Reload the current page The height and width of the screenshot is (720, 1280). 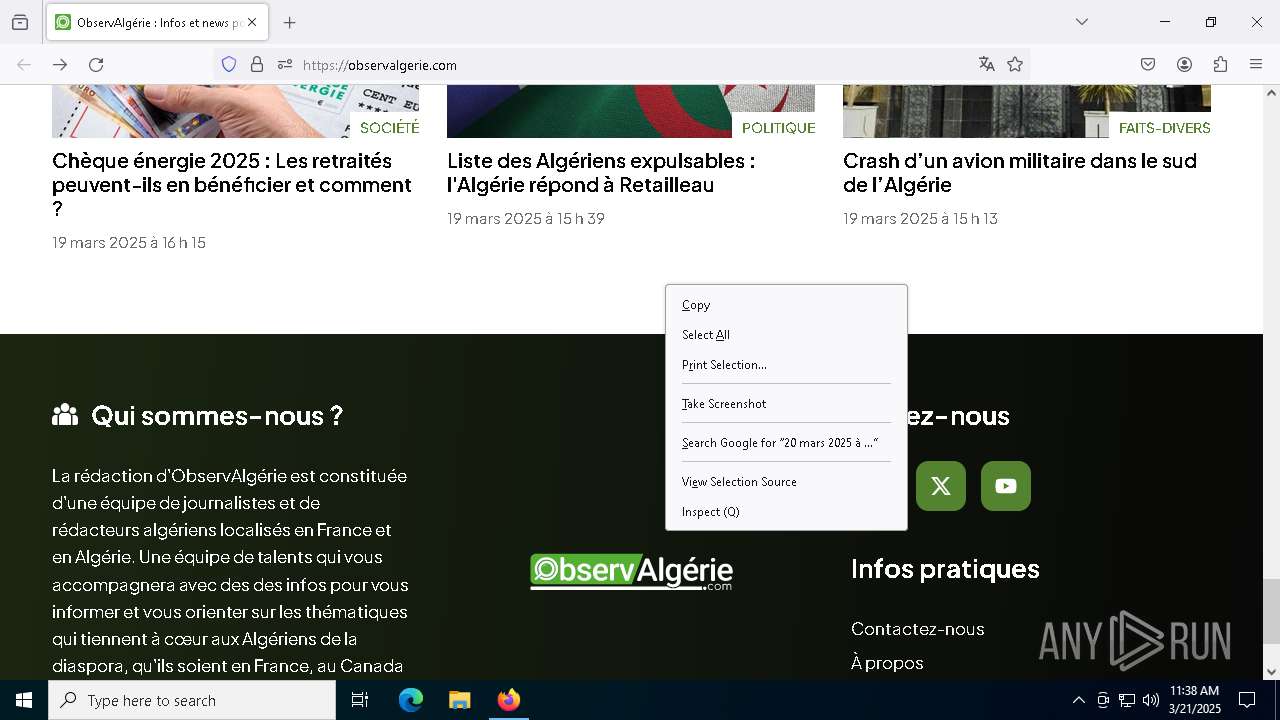[96, 64]
